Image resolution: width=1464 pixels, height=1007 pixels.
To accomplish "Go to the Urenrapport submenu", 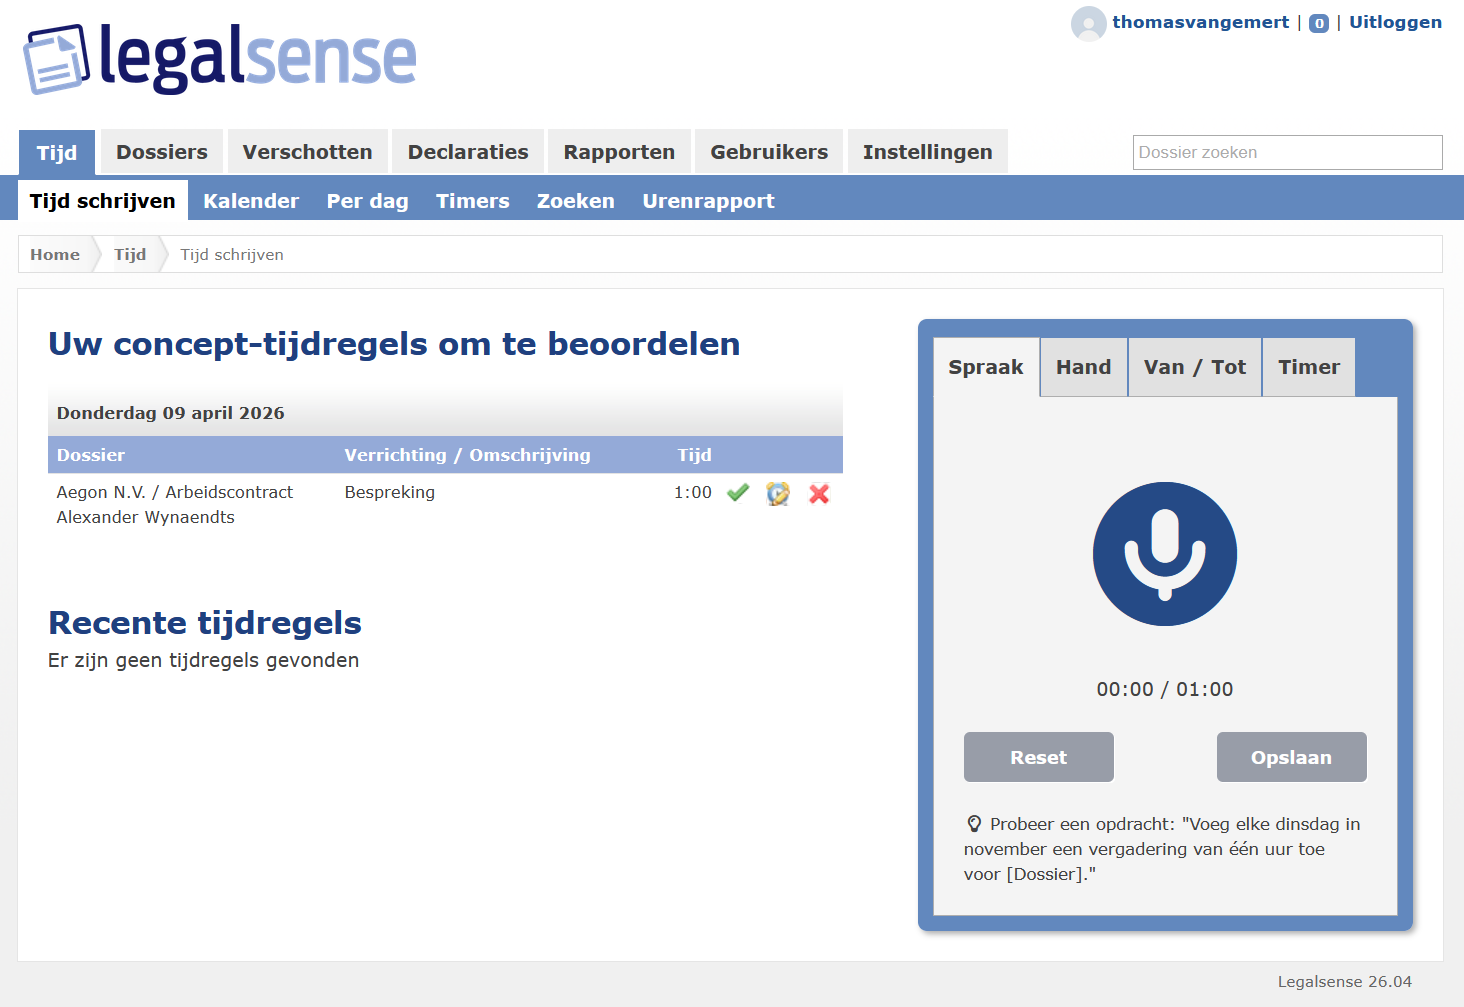I will coord(709,201).
